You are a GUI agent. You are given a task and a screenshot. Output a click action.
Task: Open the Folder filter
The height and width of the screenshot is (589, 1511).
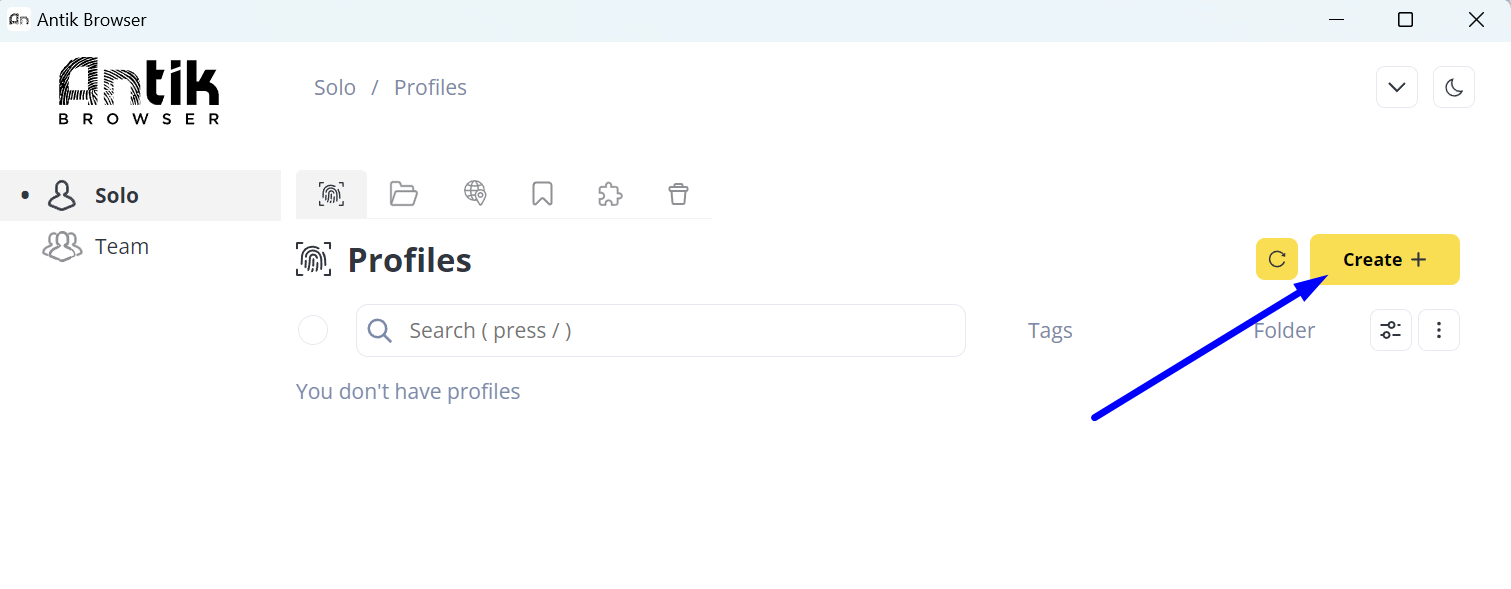1285,331
